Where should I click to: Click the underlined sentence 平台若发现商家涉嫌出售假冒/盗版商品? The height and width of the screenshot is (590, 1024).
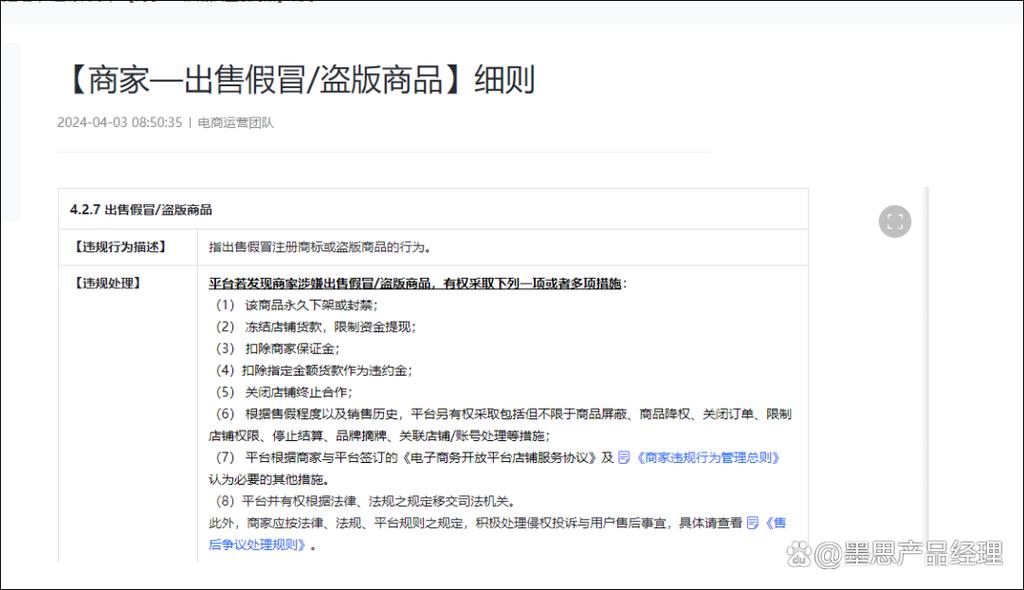coord(417,284)
